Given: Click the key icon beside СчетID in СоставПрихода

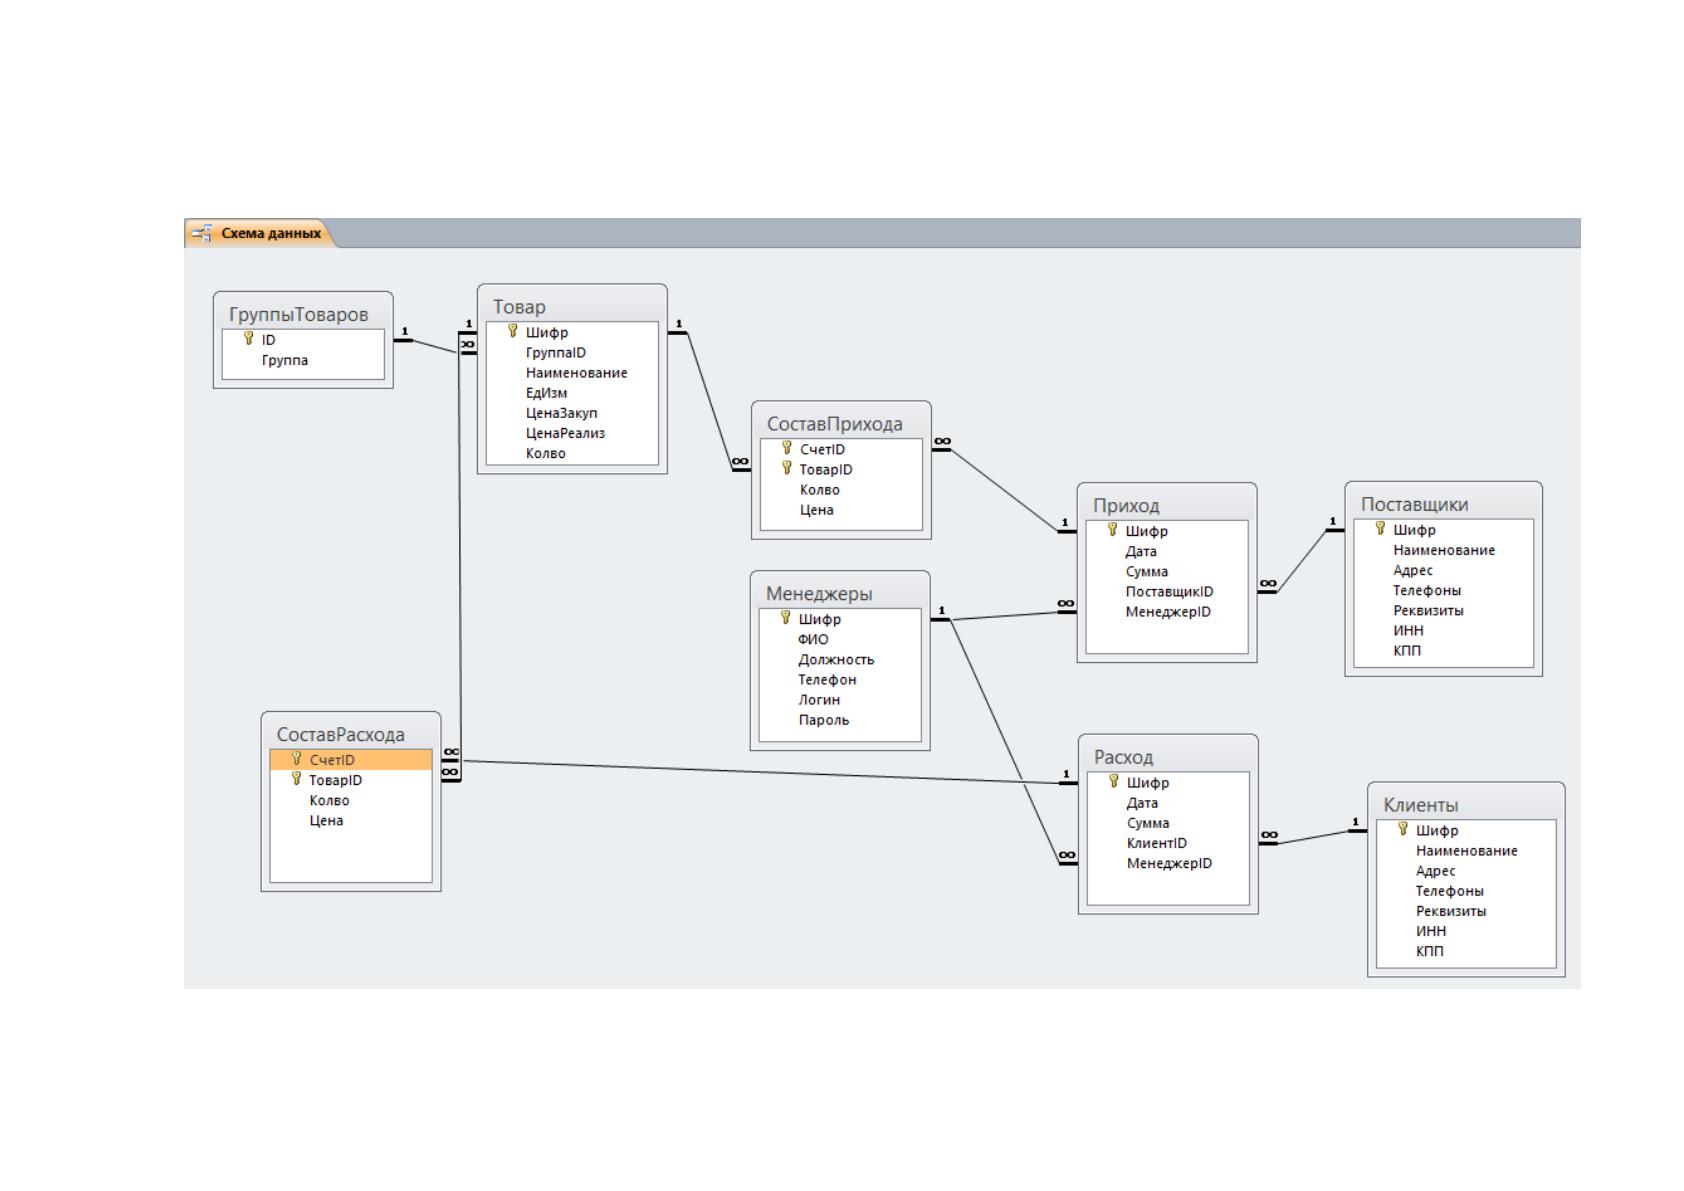Looking at the screenshot, I should (787, 448).
